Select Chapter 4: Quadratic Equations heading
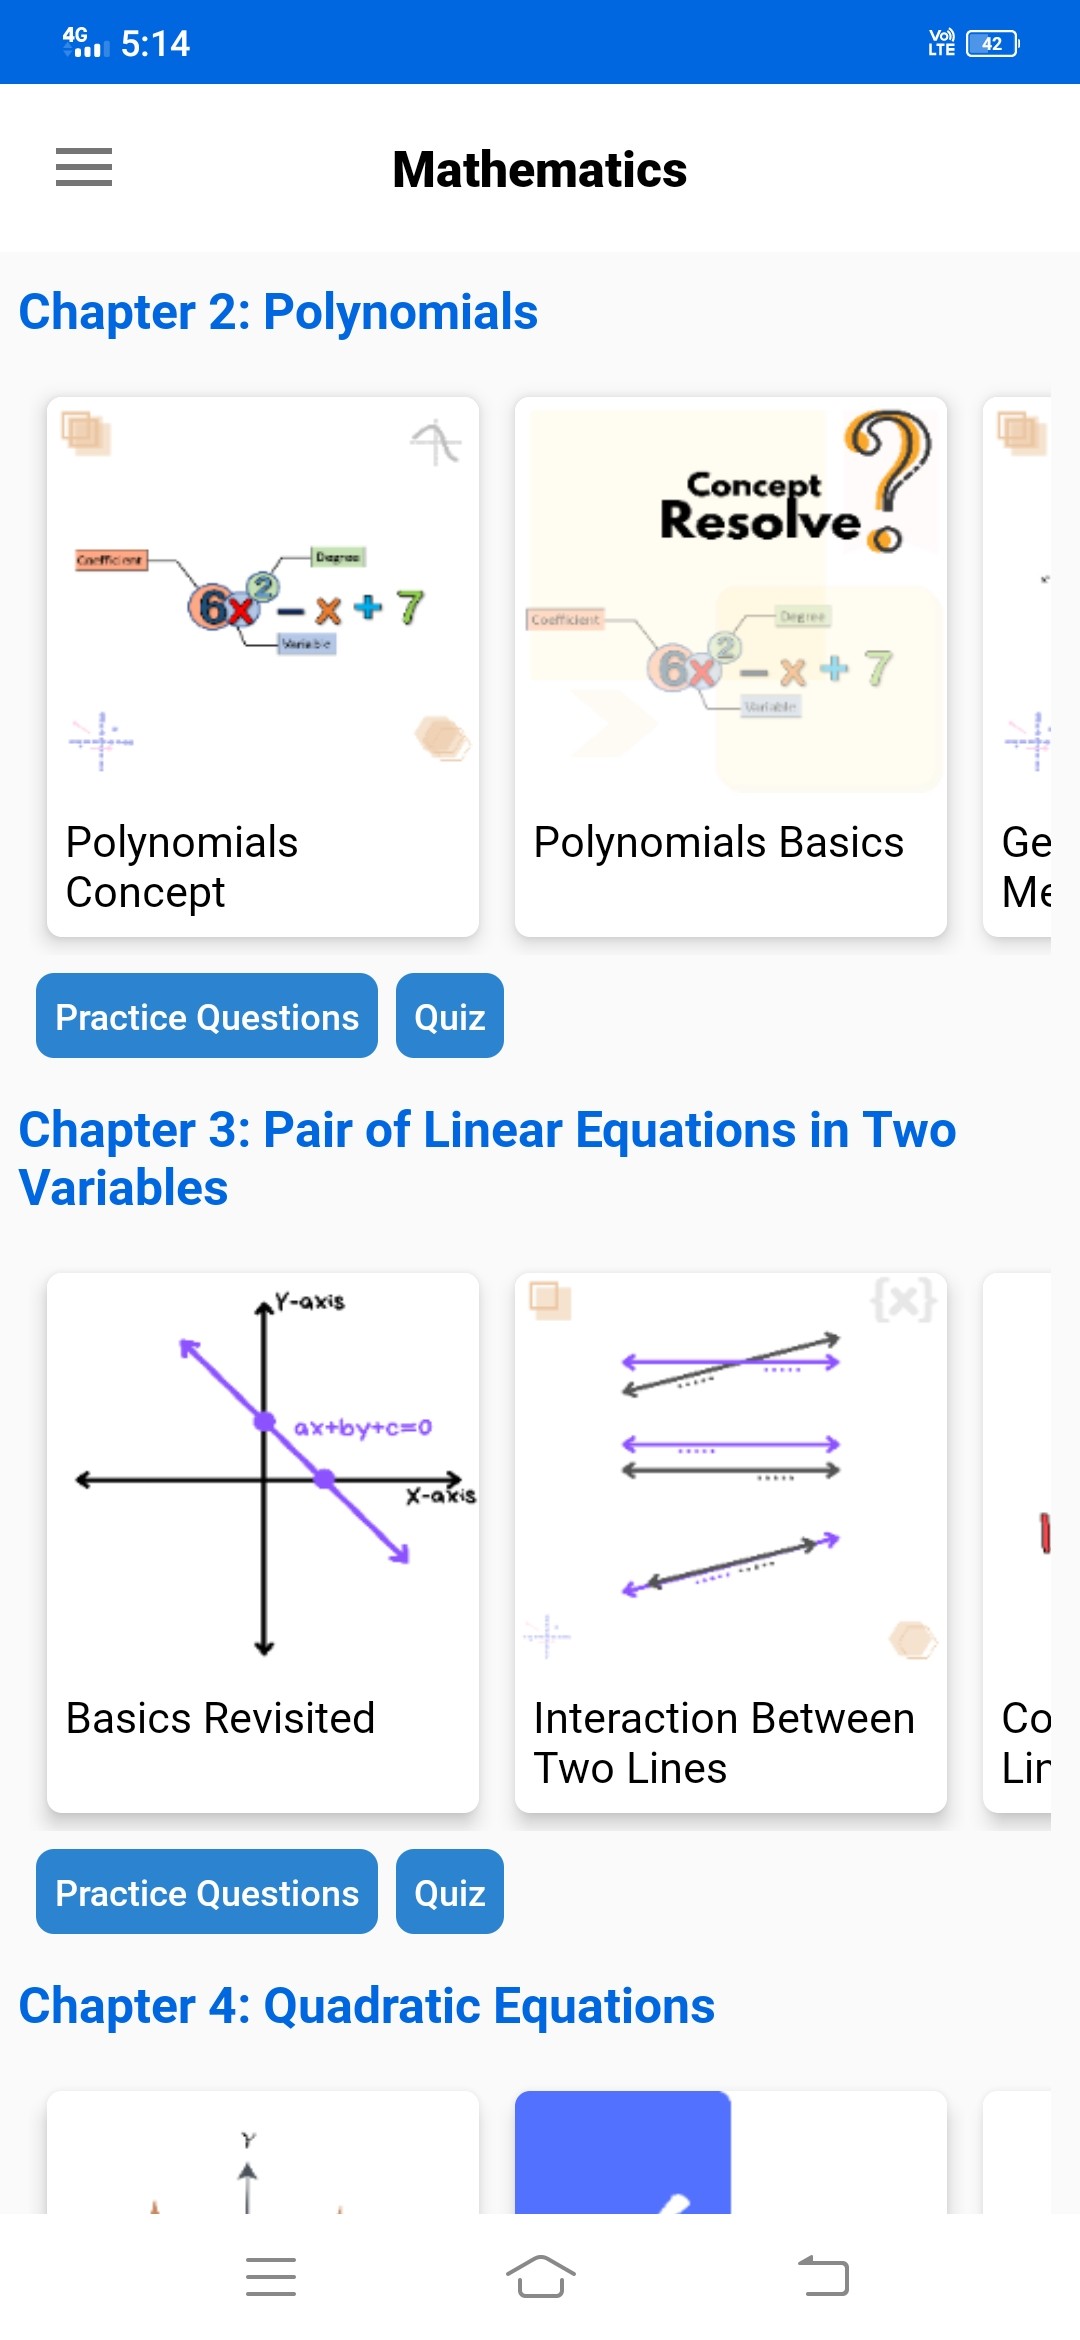The width and height of the screenshot is (1080, 2340). (367, 2006)
